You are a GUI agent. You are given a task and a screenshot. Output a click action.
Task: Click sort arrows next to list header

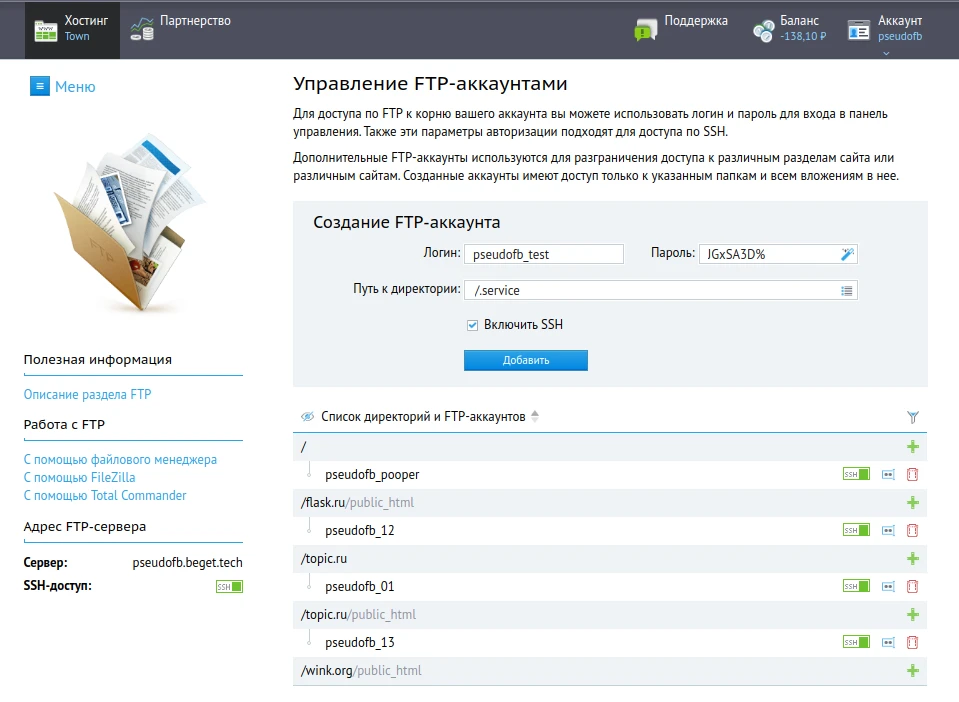pyautogui.click(x=535, y=415)
